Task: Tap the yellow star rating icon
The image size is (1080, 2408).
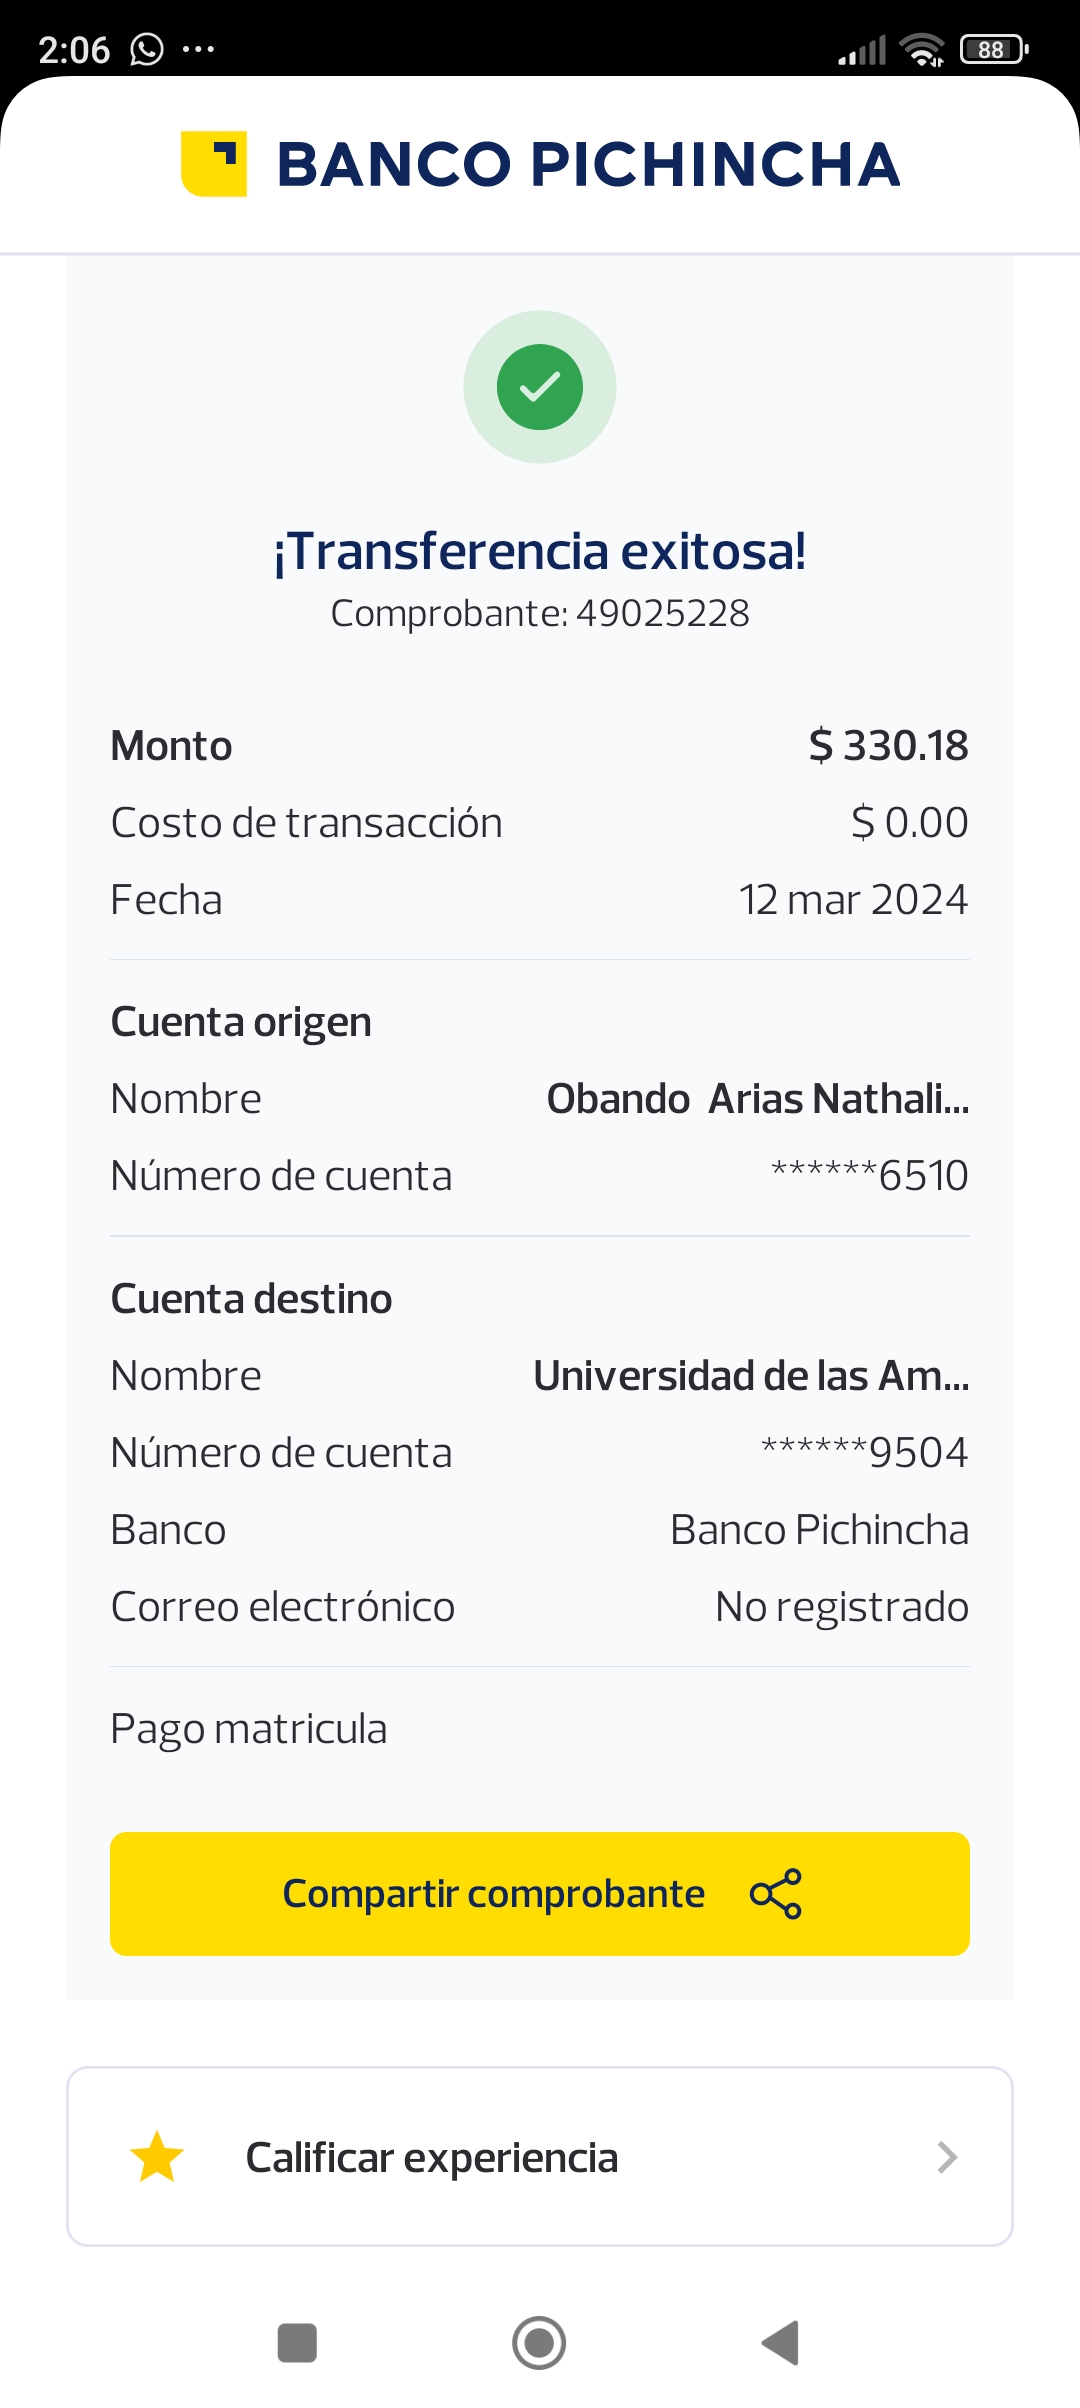Action: (x=157, y=2157)
